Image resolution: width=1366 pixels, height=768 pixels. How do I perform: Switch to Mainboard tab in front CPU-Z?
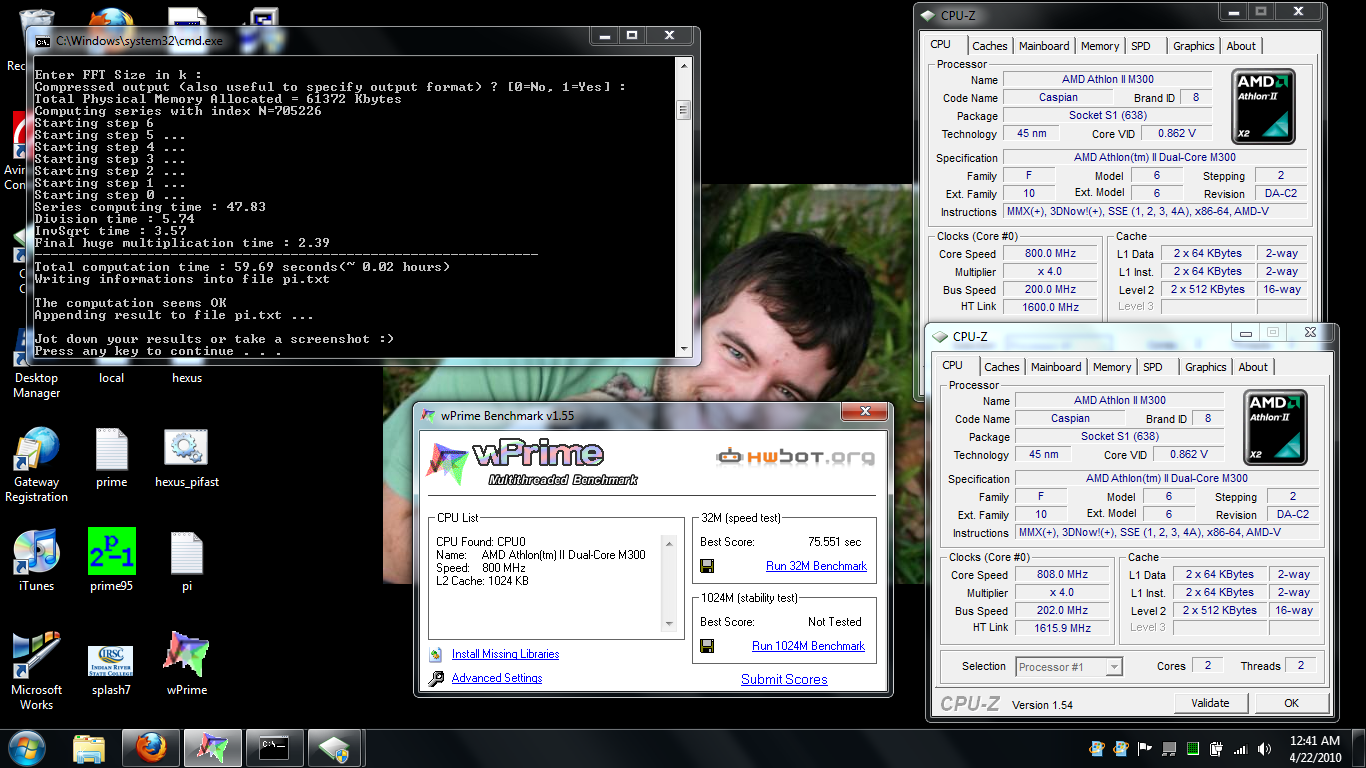[x=1056, y=367]
